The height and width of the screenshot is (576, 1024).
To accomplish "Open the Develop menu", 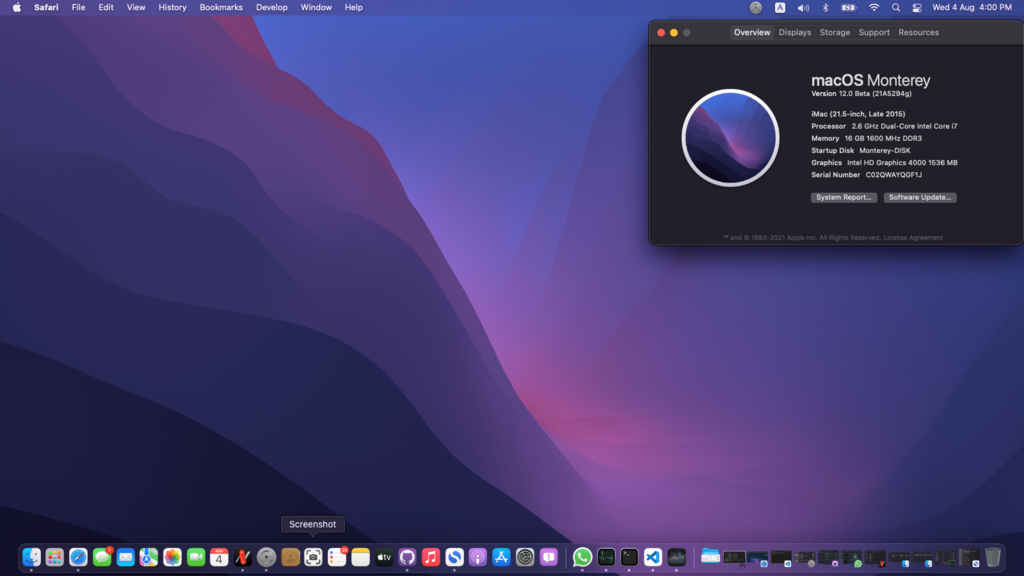I will [272, 7].
